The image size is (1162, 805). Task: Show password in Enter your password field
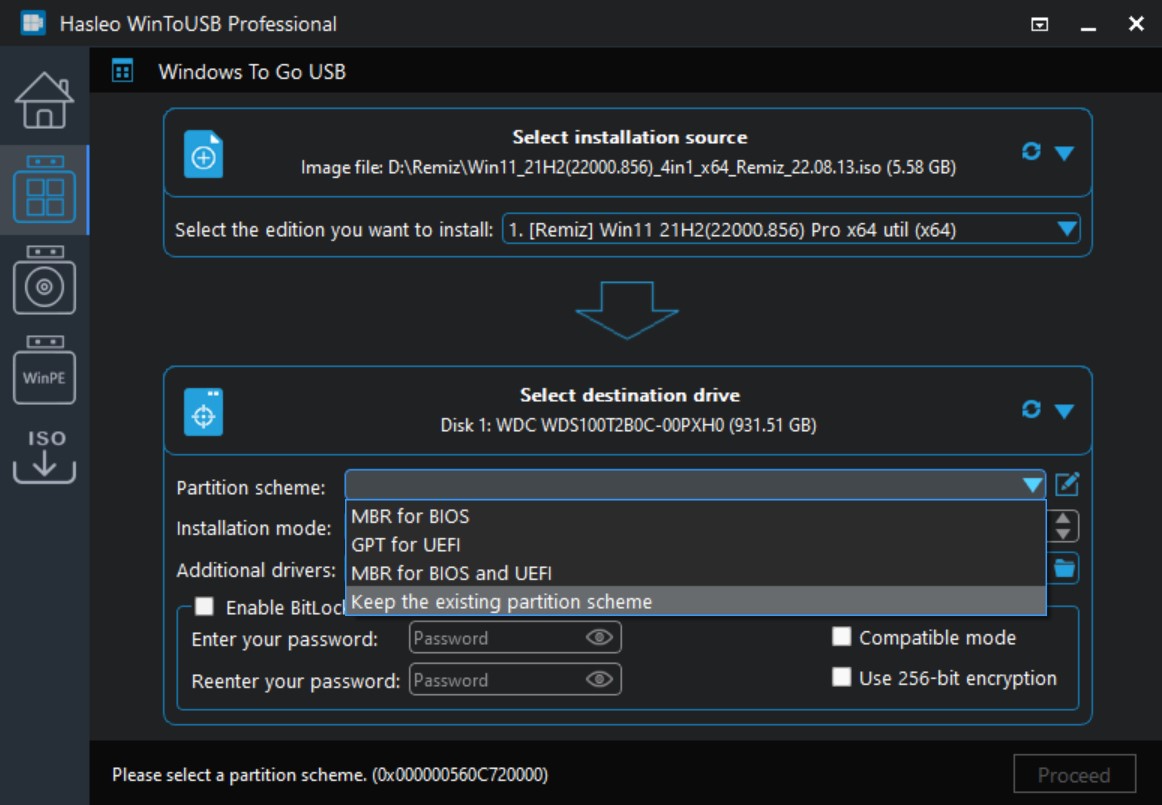pyautogui.click(x=599, y=637)
